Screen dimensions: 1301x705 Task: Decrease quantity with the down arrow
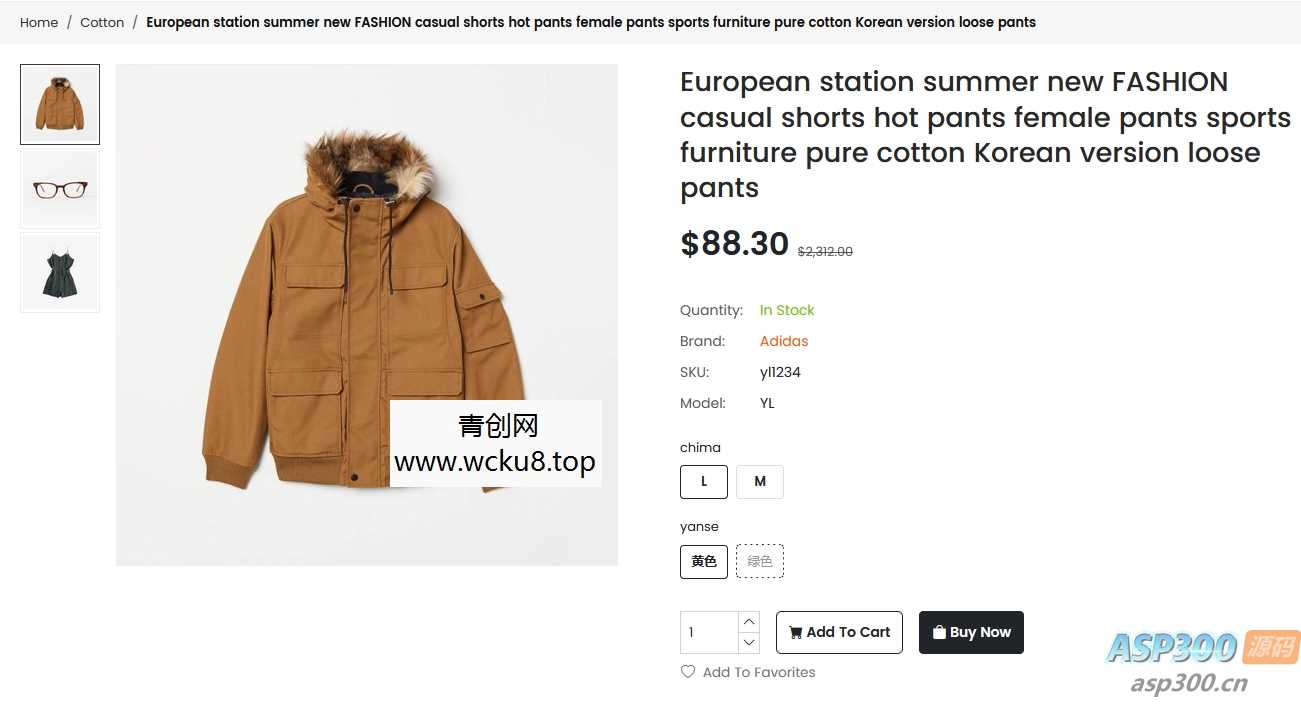(x=749, y=643)
